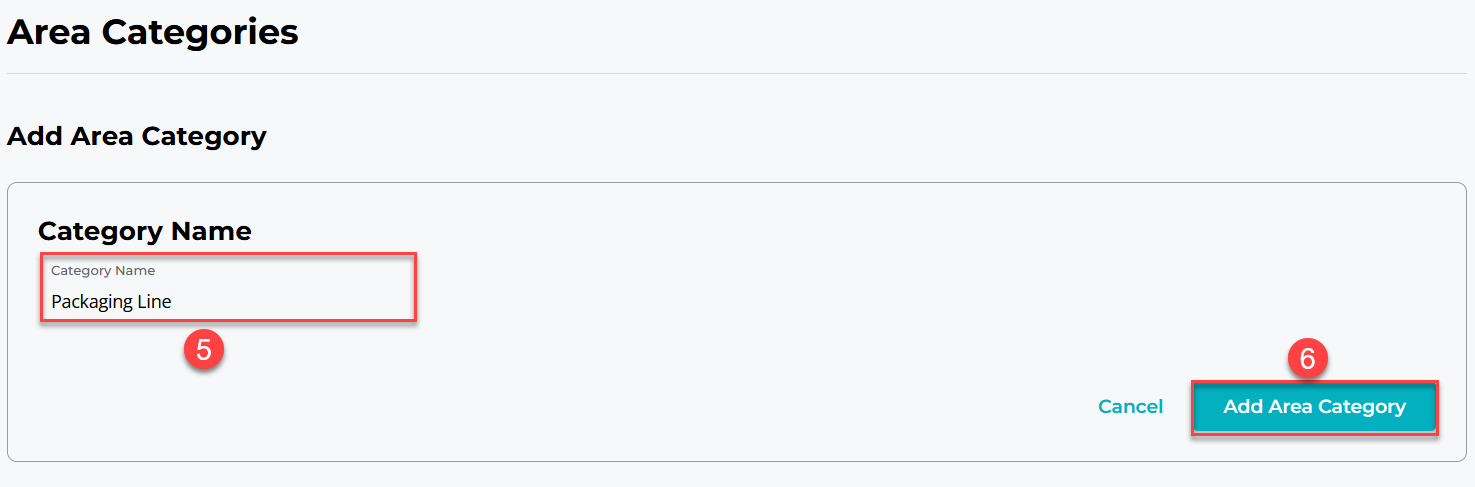
Task: Click the Packaging Line text in field
Action: coord(111,301)
